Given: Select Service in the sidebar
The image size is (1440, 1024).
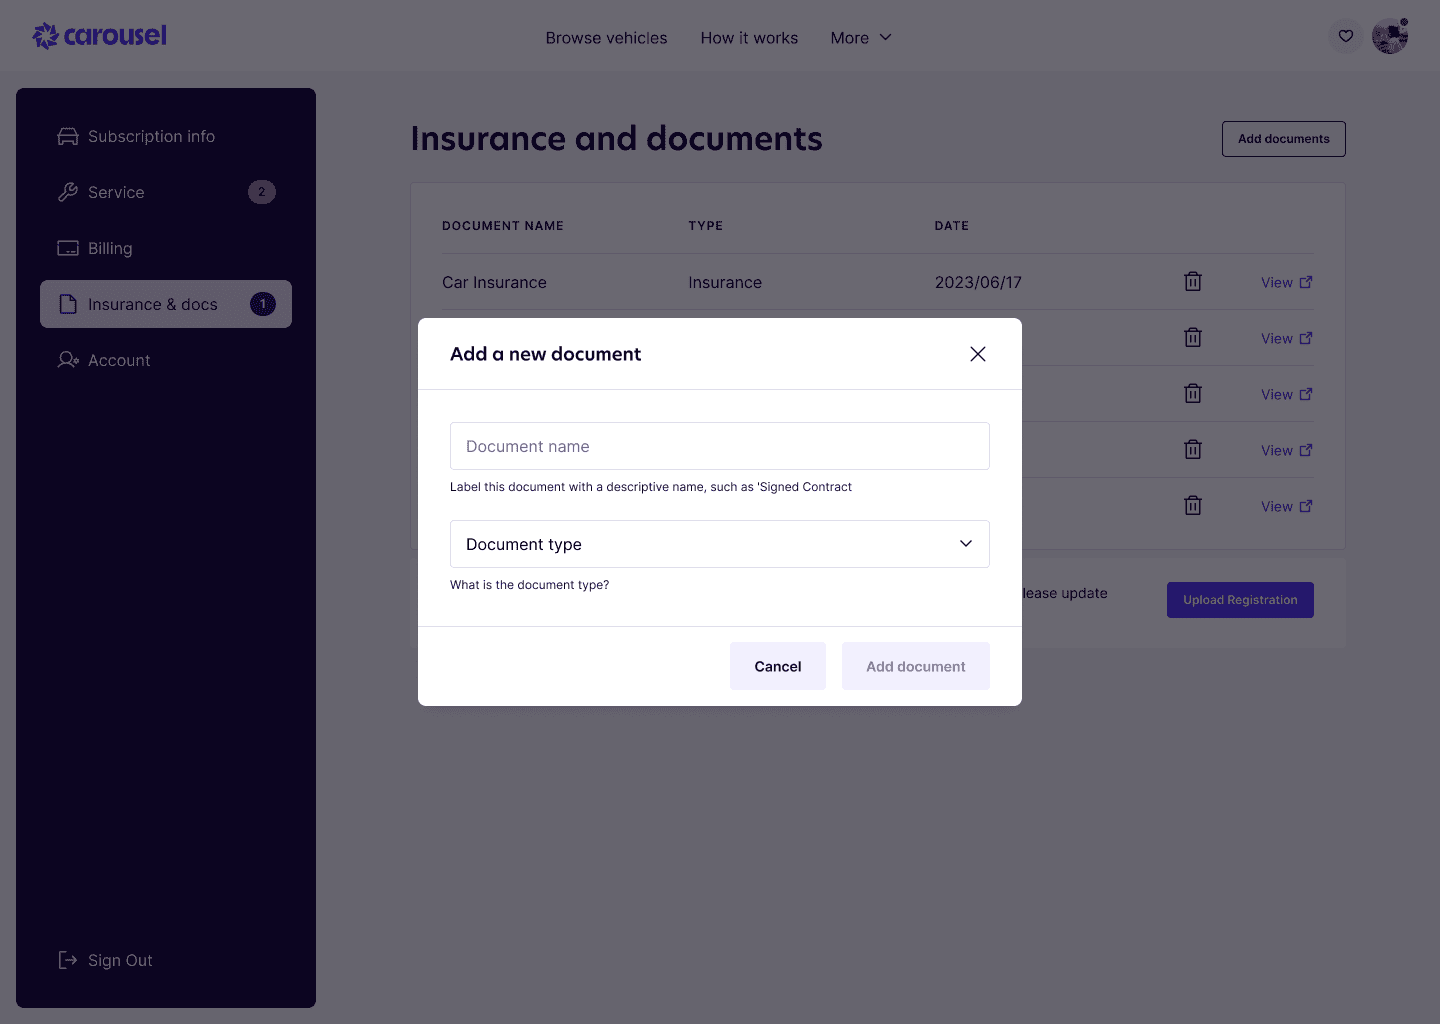Looking at the screenshot, I should click(116, 192).
